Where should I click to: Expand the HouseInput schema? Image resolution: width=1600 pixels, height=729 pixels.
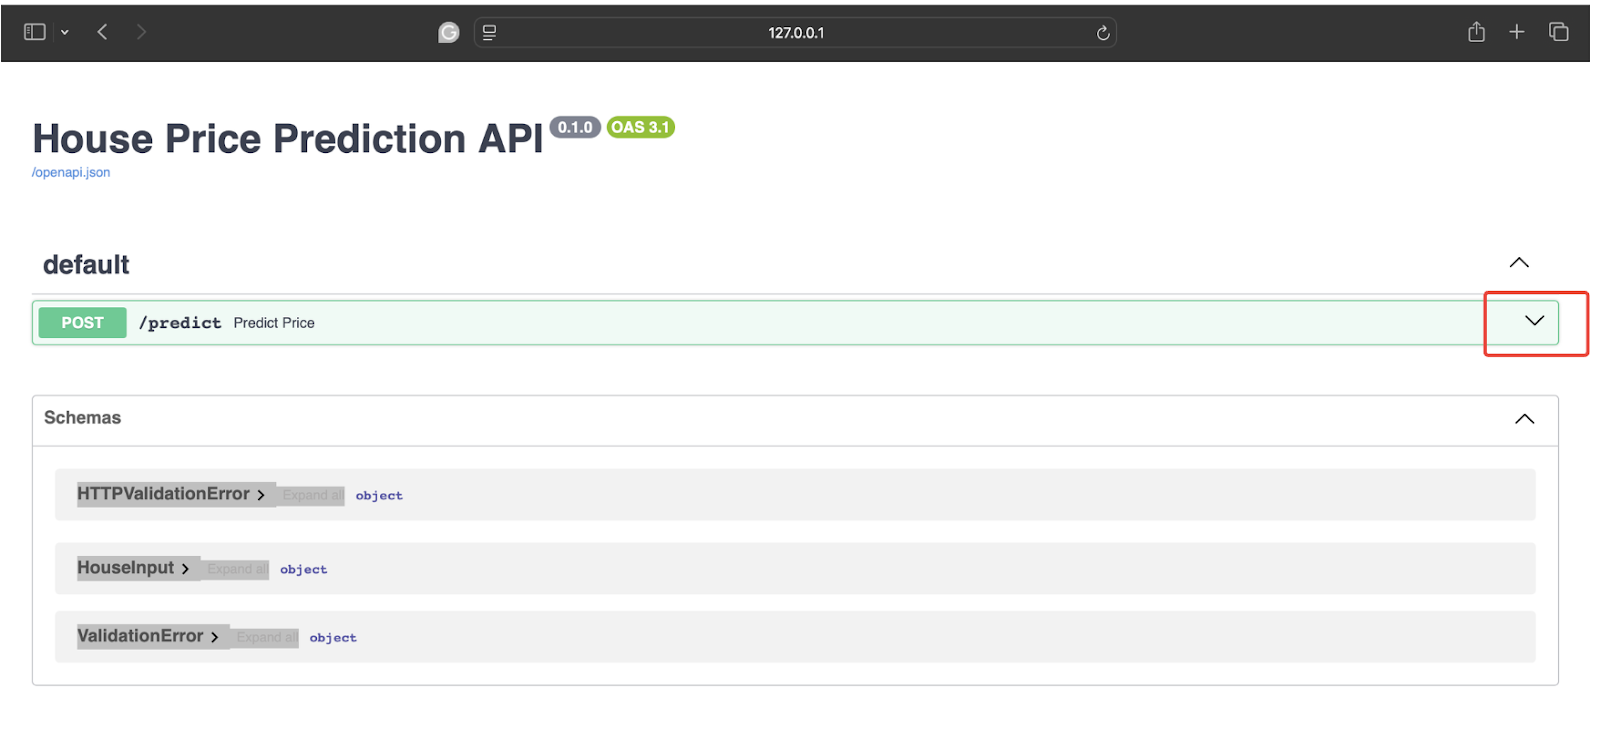(132, 568)
